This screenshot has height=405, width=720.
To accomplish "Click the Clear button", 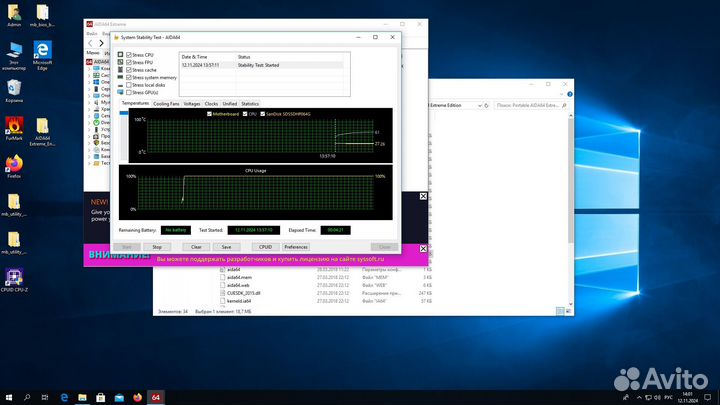I will coord(196,247).
